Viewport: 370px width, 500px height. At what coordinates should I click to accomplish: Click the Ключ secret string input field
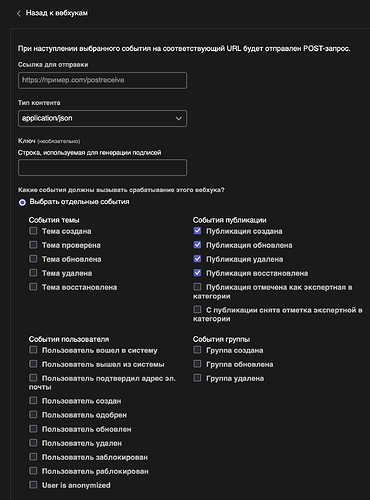[102, 167]
